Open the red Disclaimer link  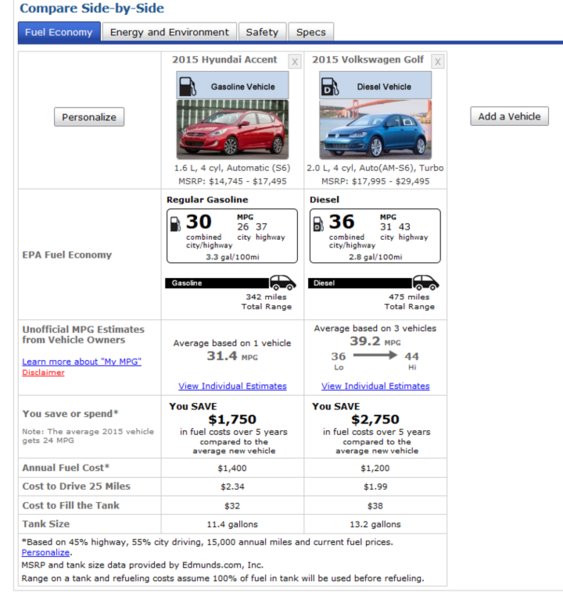click(43, 372)
